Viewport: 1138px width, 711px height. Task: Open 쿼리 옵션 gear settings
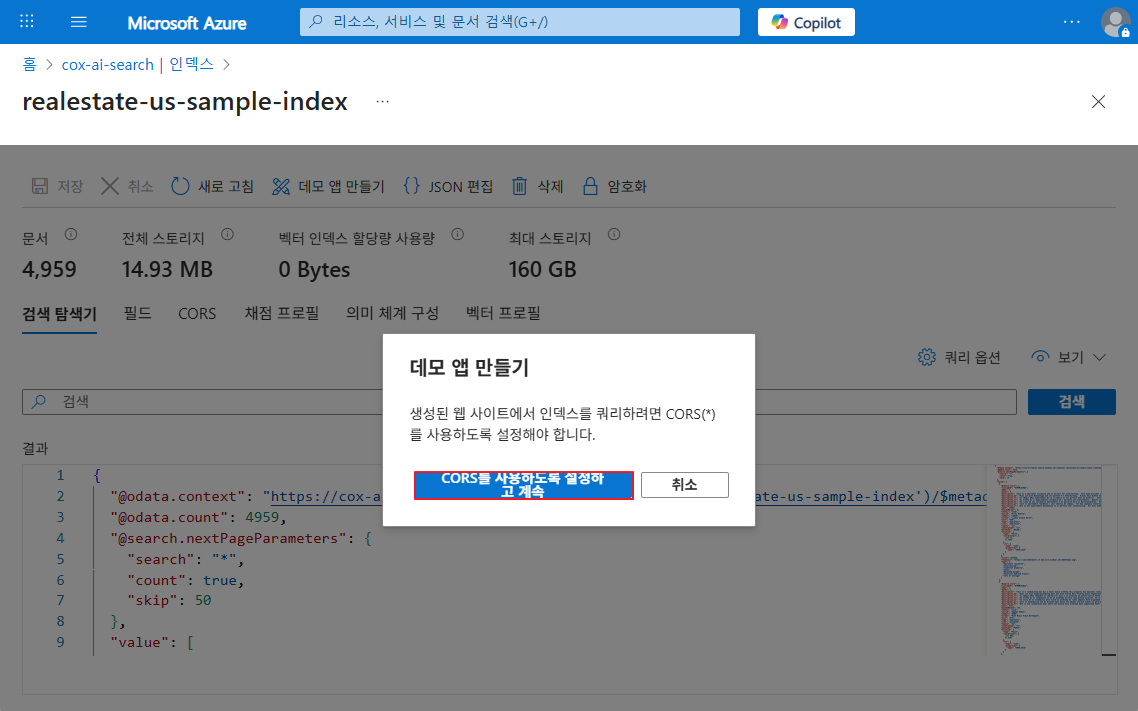[x=959, y=357]
